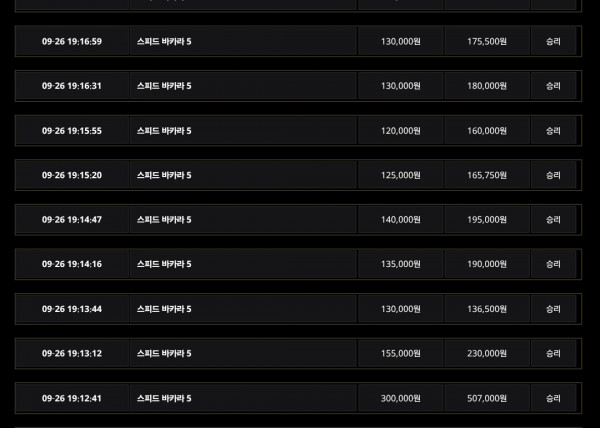Viewport: 600px width, 428px height.
Task: Click 승리 result in the 19:15:55 row
Action: (x=553, y=131)
